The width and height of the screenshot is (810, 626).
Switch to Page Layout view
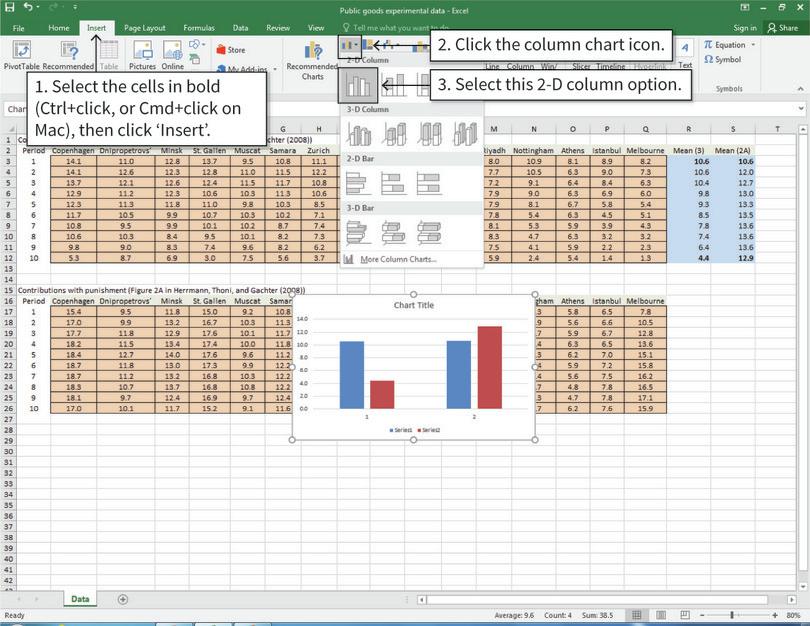pyautogui.click(x=662, y=614)
